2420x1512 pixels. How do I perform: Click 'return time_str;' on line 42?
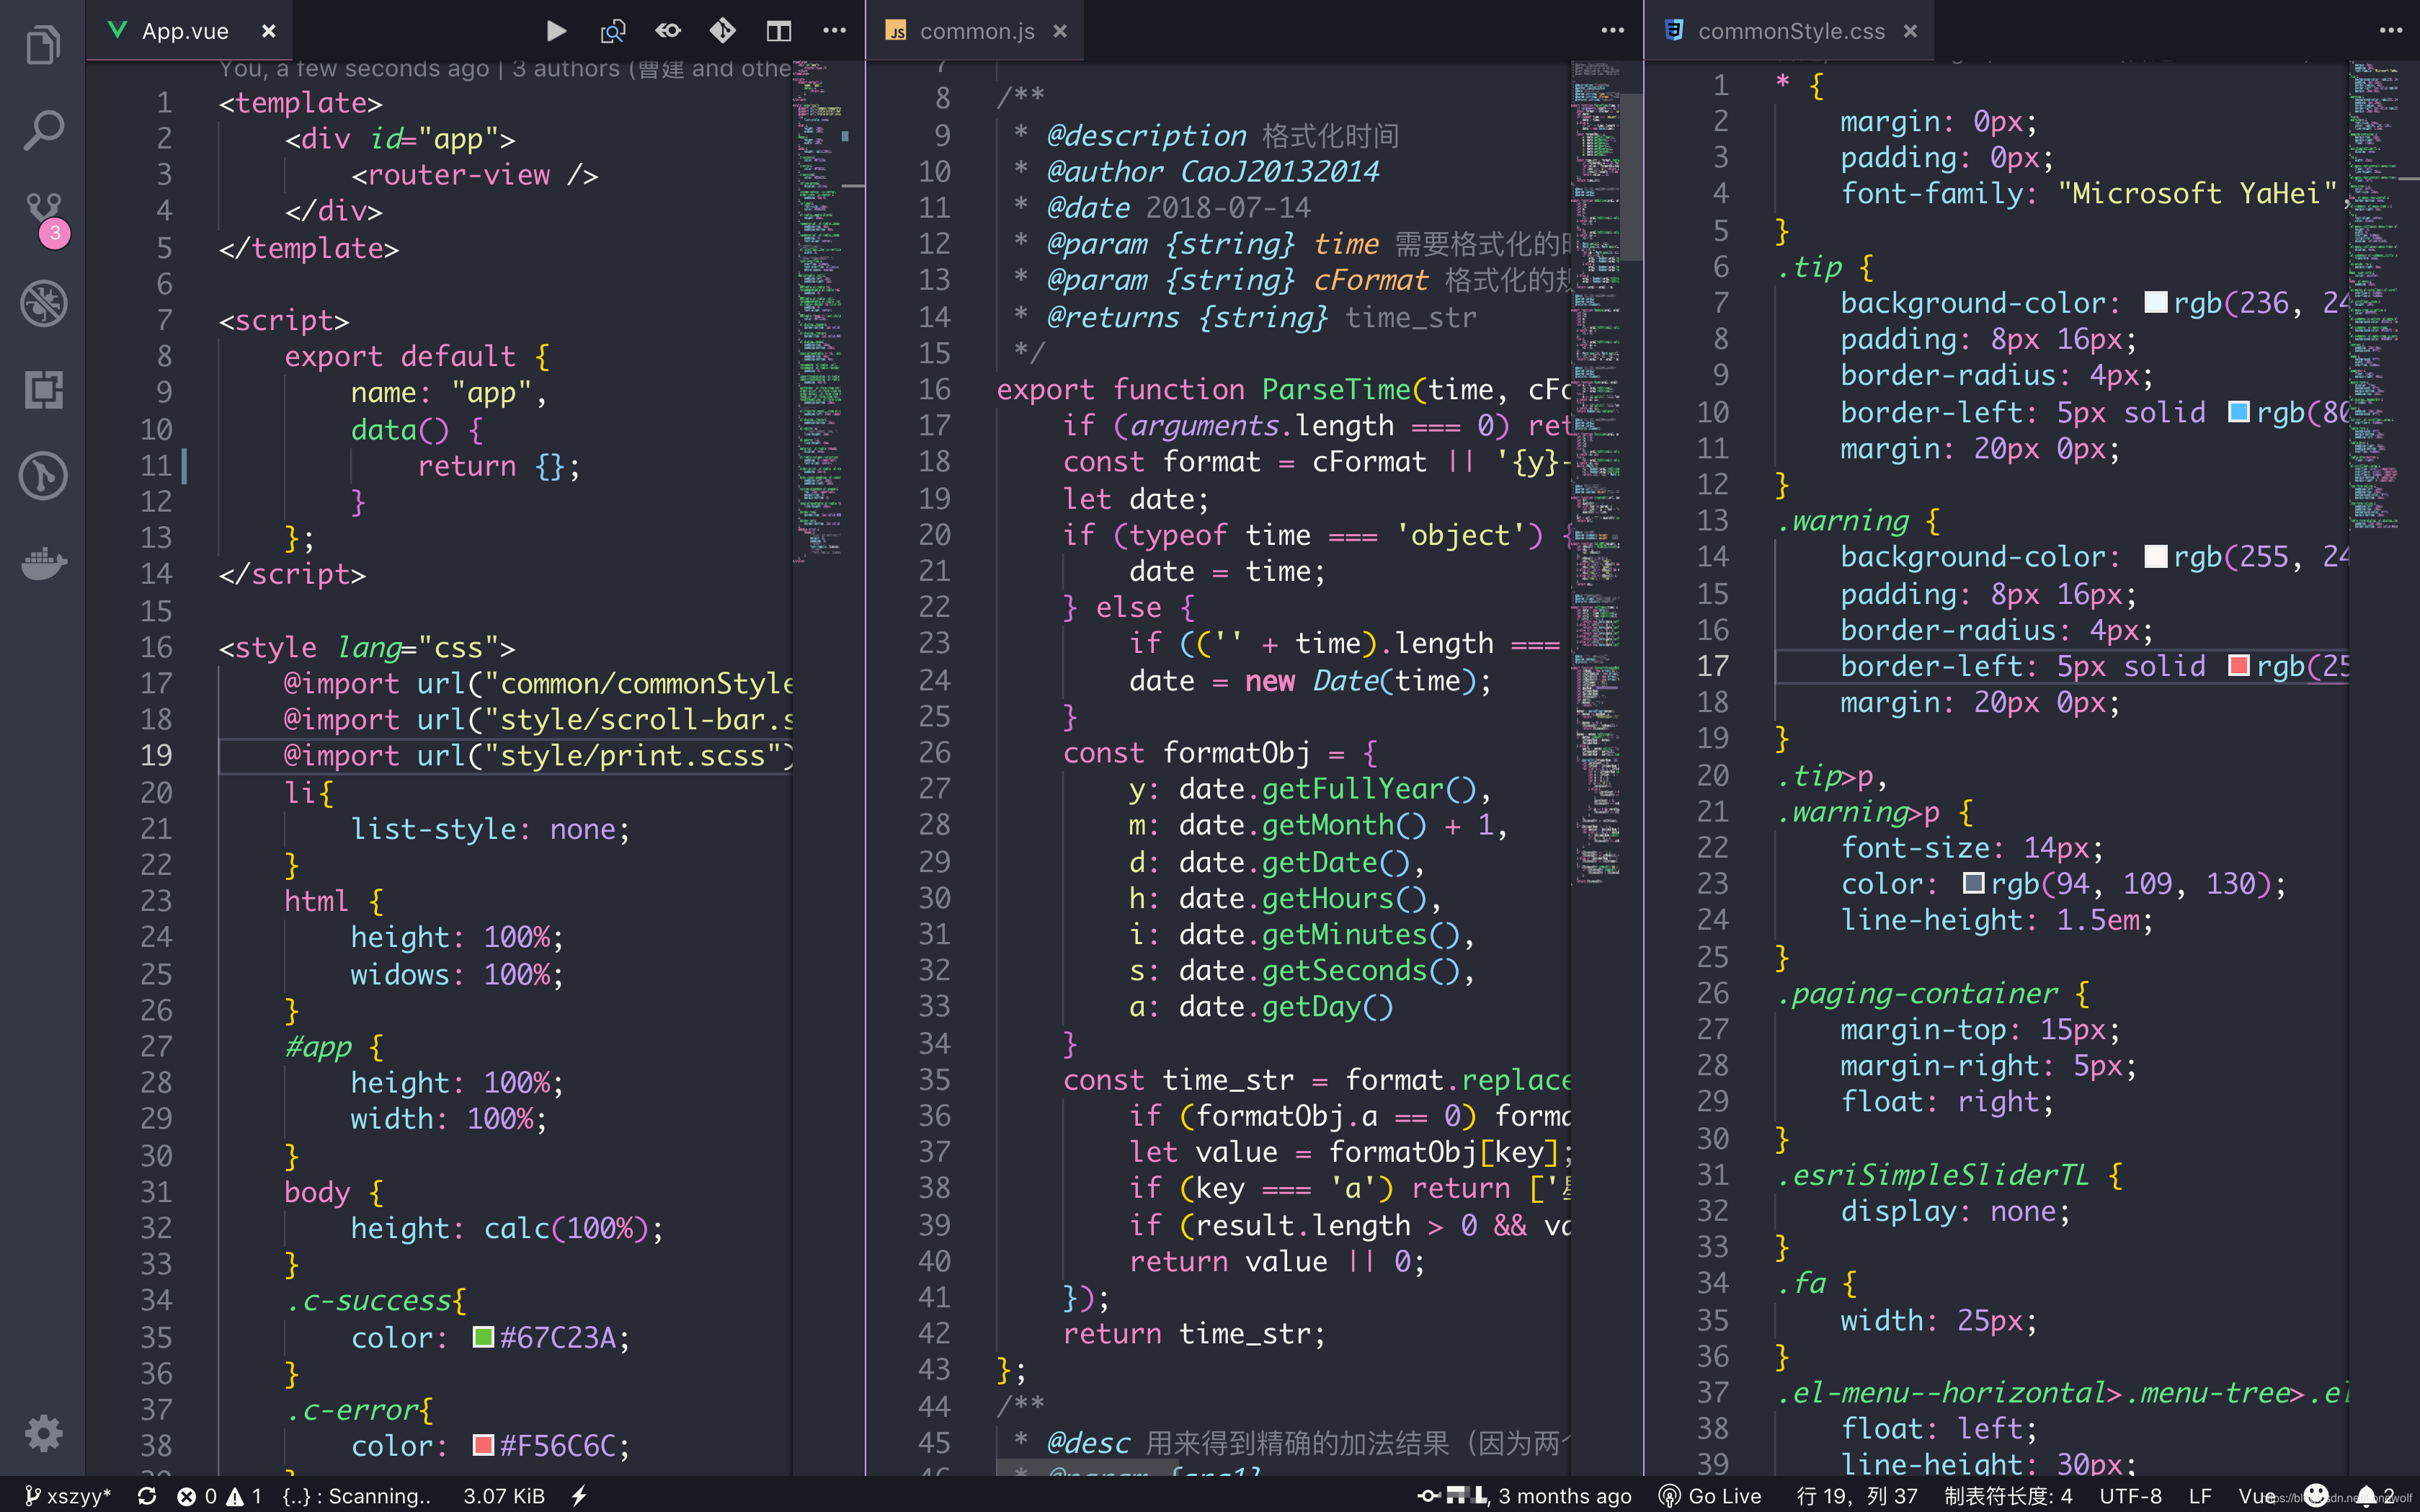(x=1194, y=1333)
